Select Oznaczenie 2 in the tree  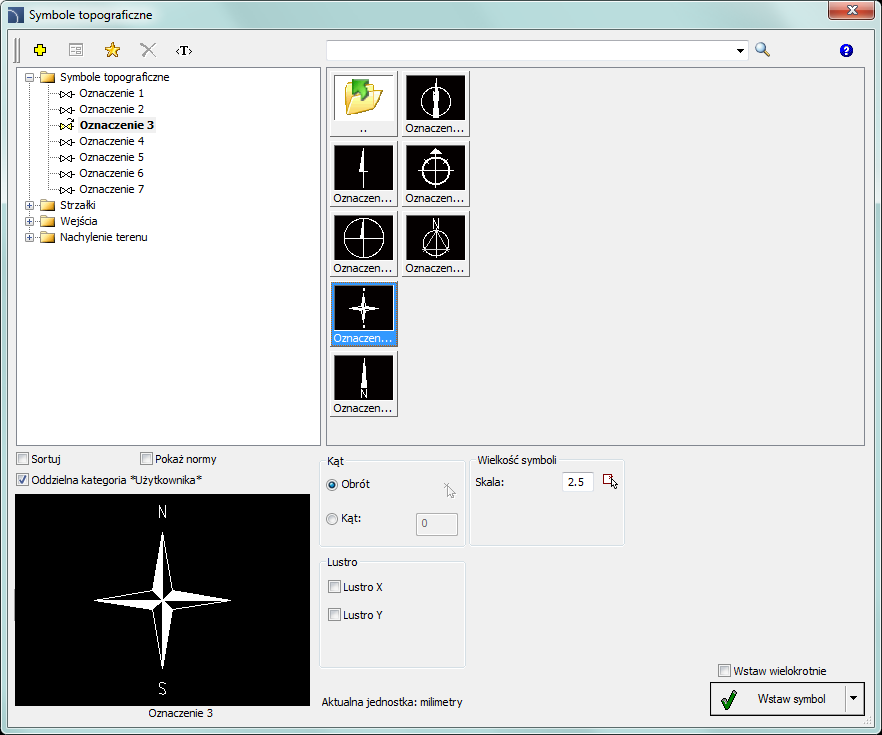[x=111, y=109]
